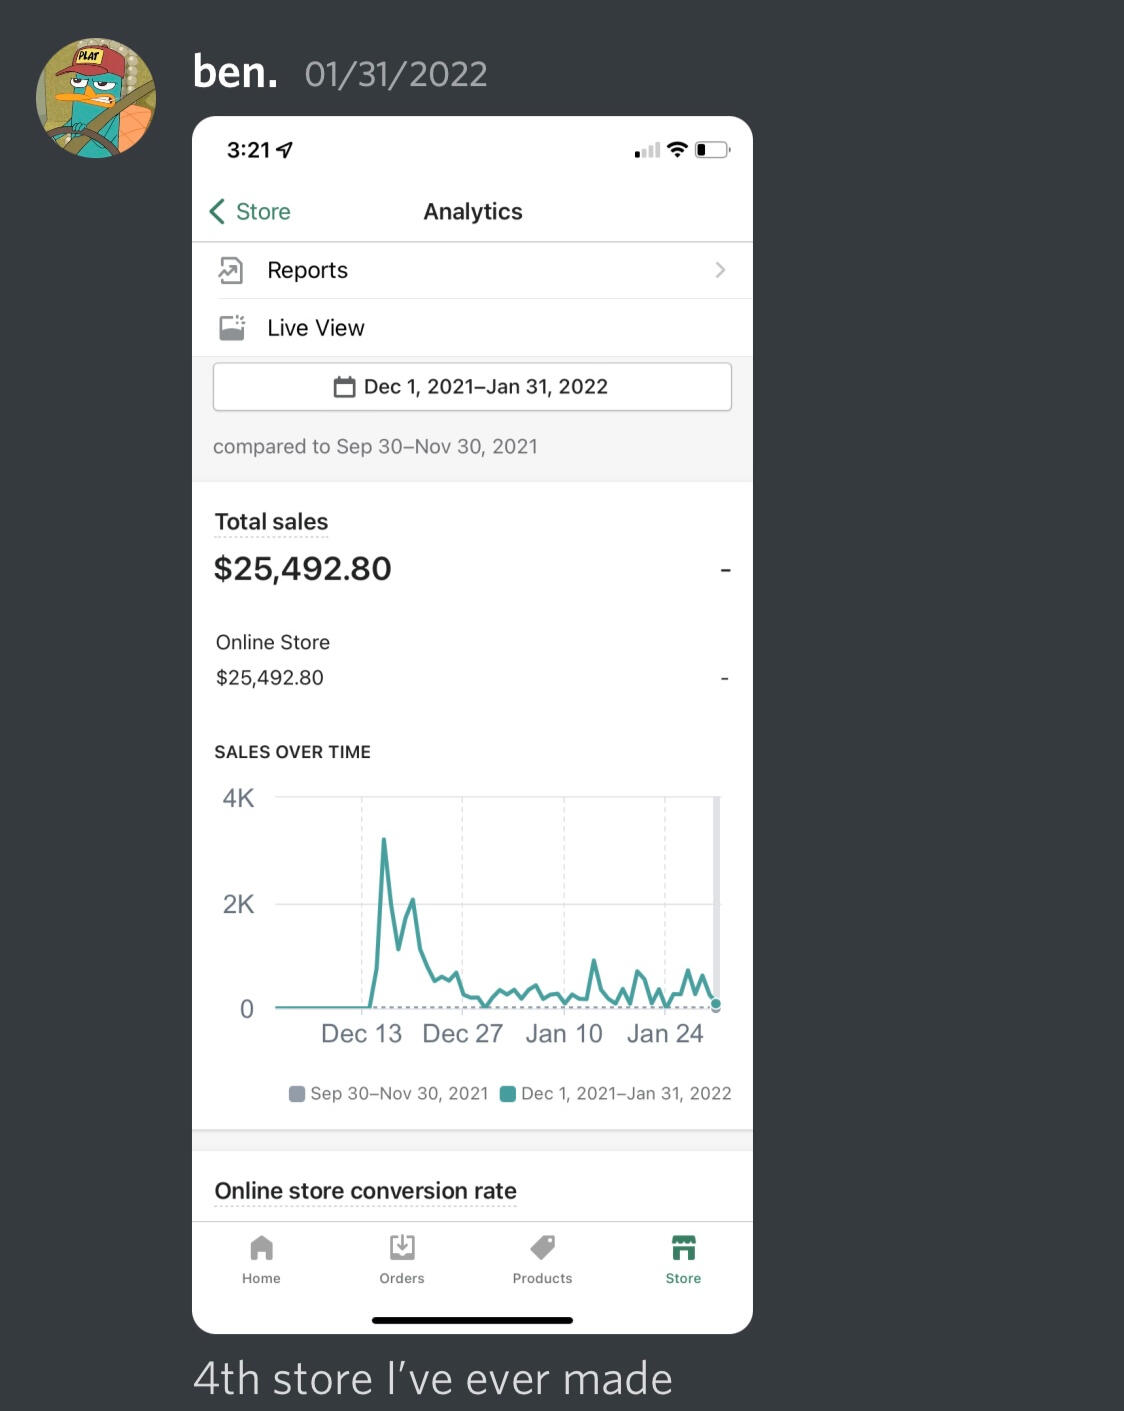This screenshot has width=1124, height=1411.
Task: Tap the Total sales heading
Action: point(271,522)
